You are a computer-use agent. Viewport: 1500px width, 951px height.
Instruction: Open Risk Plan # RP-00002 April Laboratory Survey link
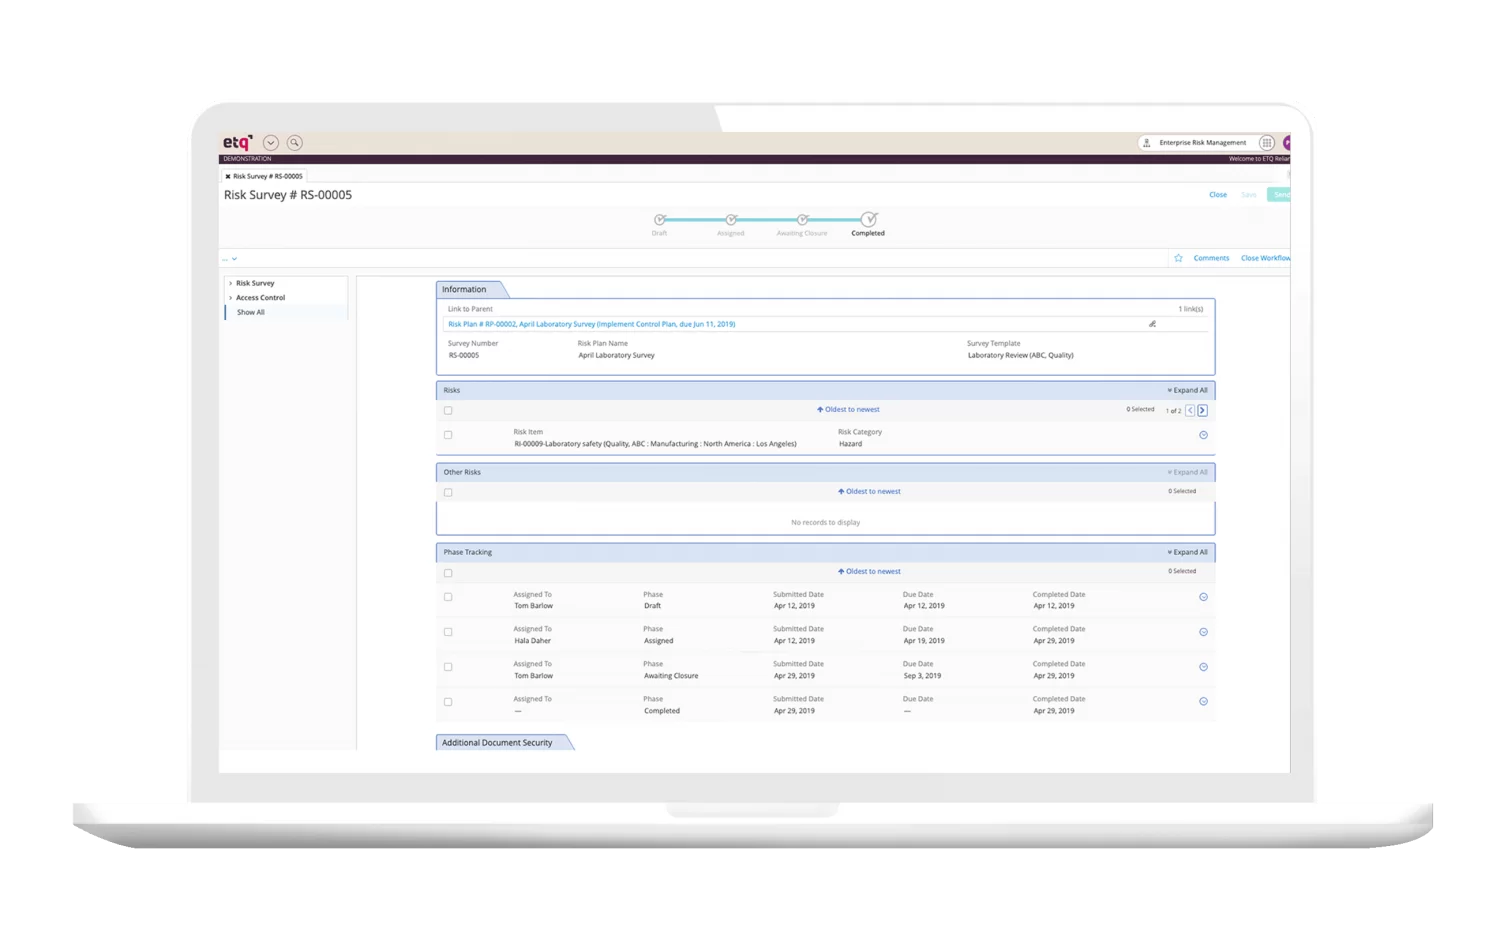(x=594, y=324)
